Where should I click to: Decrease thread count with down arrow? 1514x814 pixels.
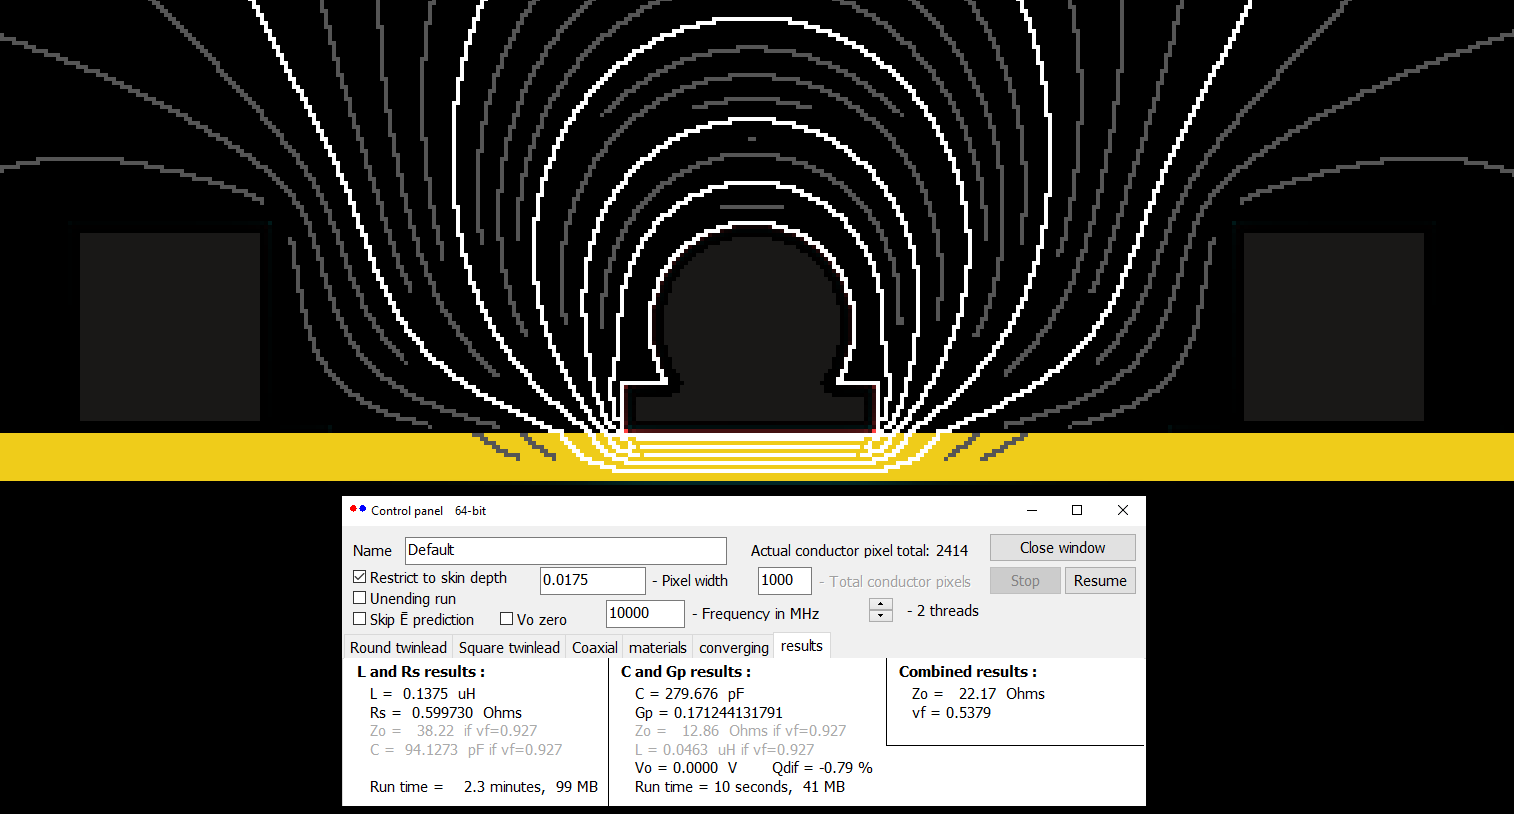coord(880,616)
